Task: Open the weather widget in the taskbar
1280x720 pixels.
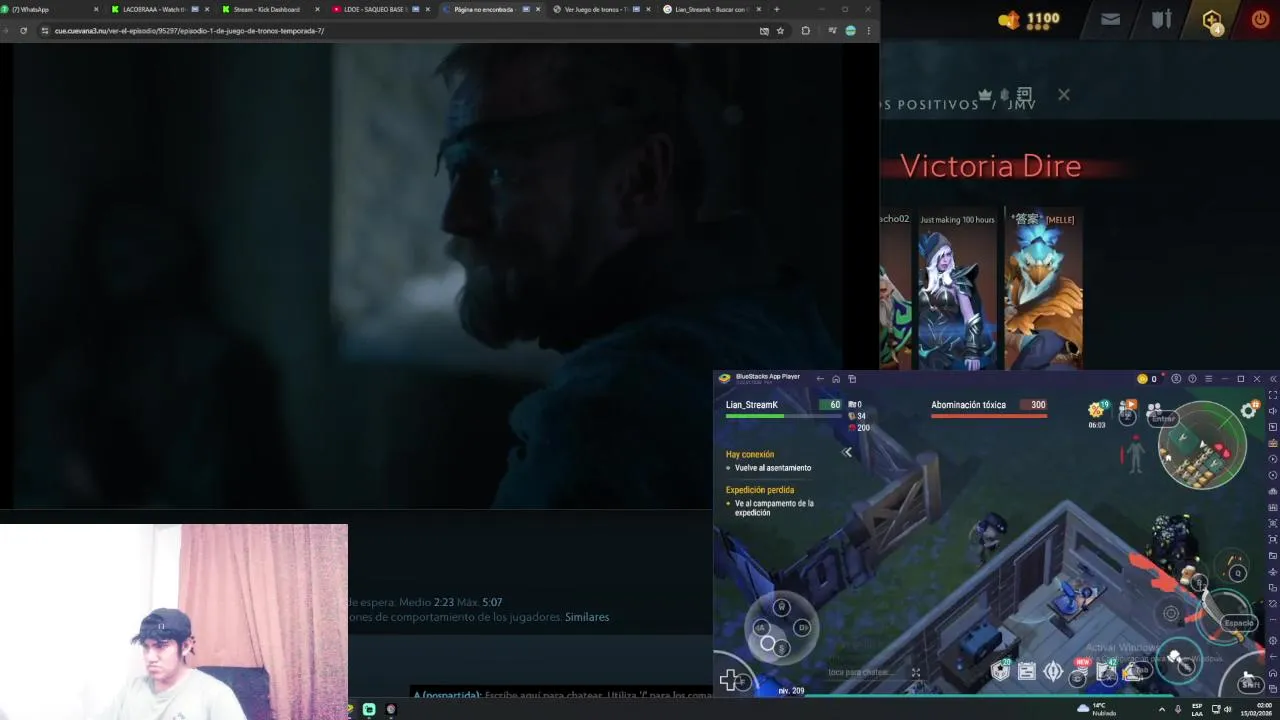Action: point(1098,709)
